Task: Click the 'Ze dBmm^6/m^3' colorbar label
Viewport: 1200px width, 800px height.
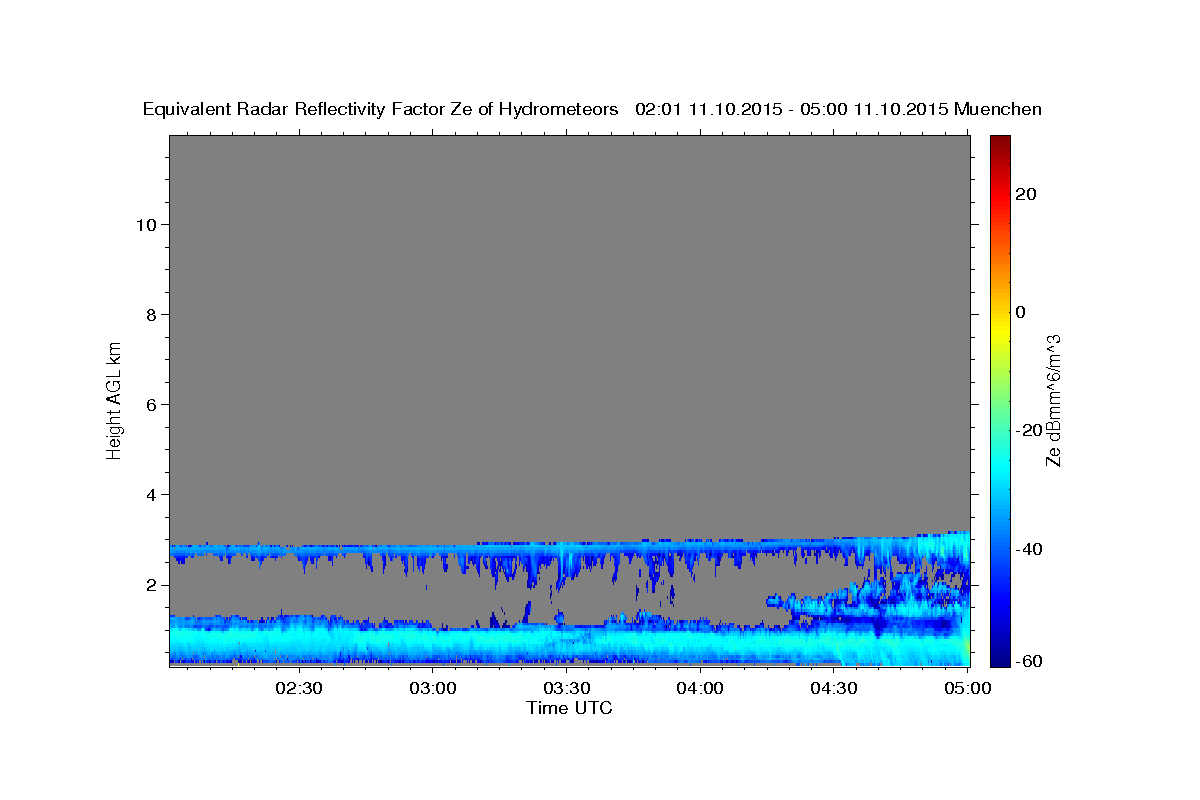Action: (x=1053, y=400)
